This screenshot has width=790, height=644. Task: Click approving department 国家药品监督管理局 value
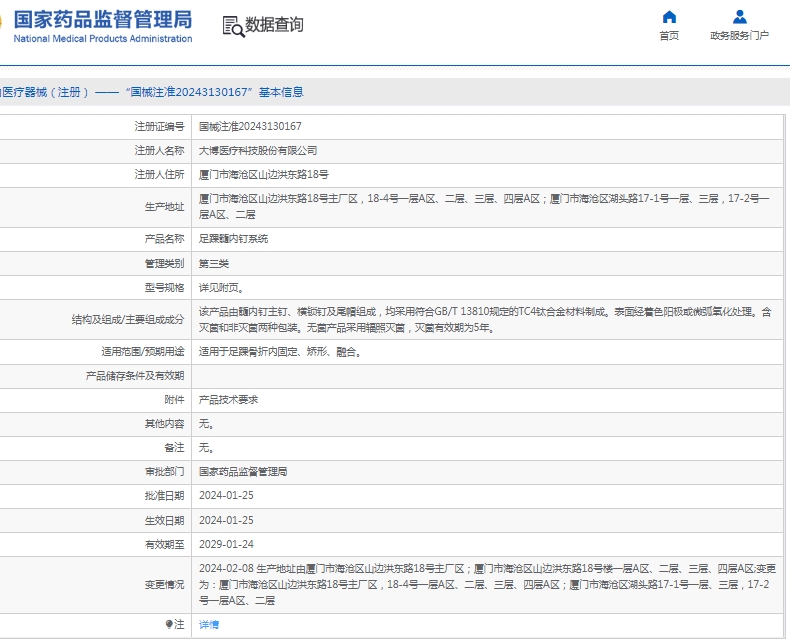point(243,472)
